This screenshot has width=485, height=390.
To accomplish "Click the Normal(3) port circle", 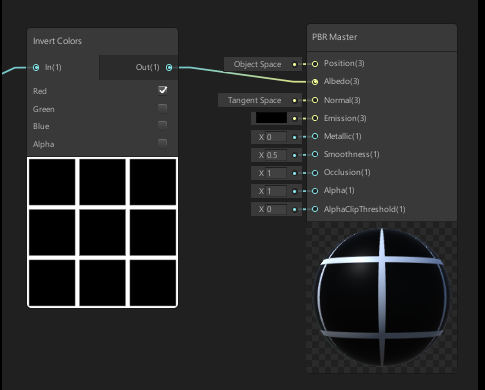I will tap(315, 100).
